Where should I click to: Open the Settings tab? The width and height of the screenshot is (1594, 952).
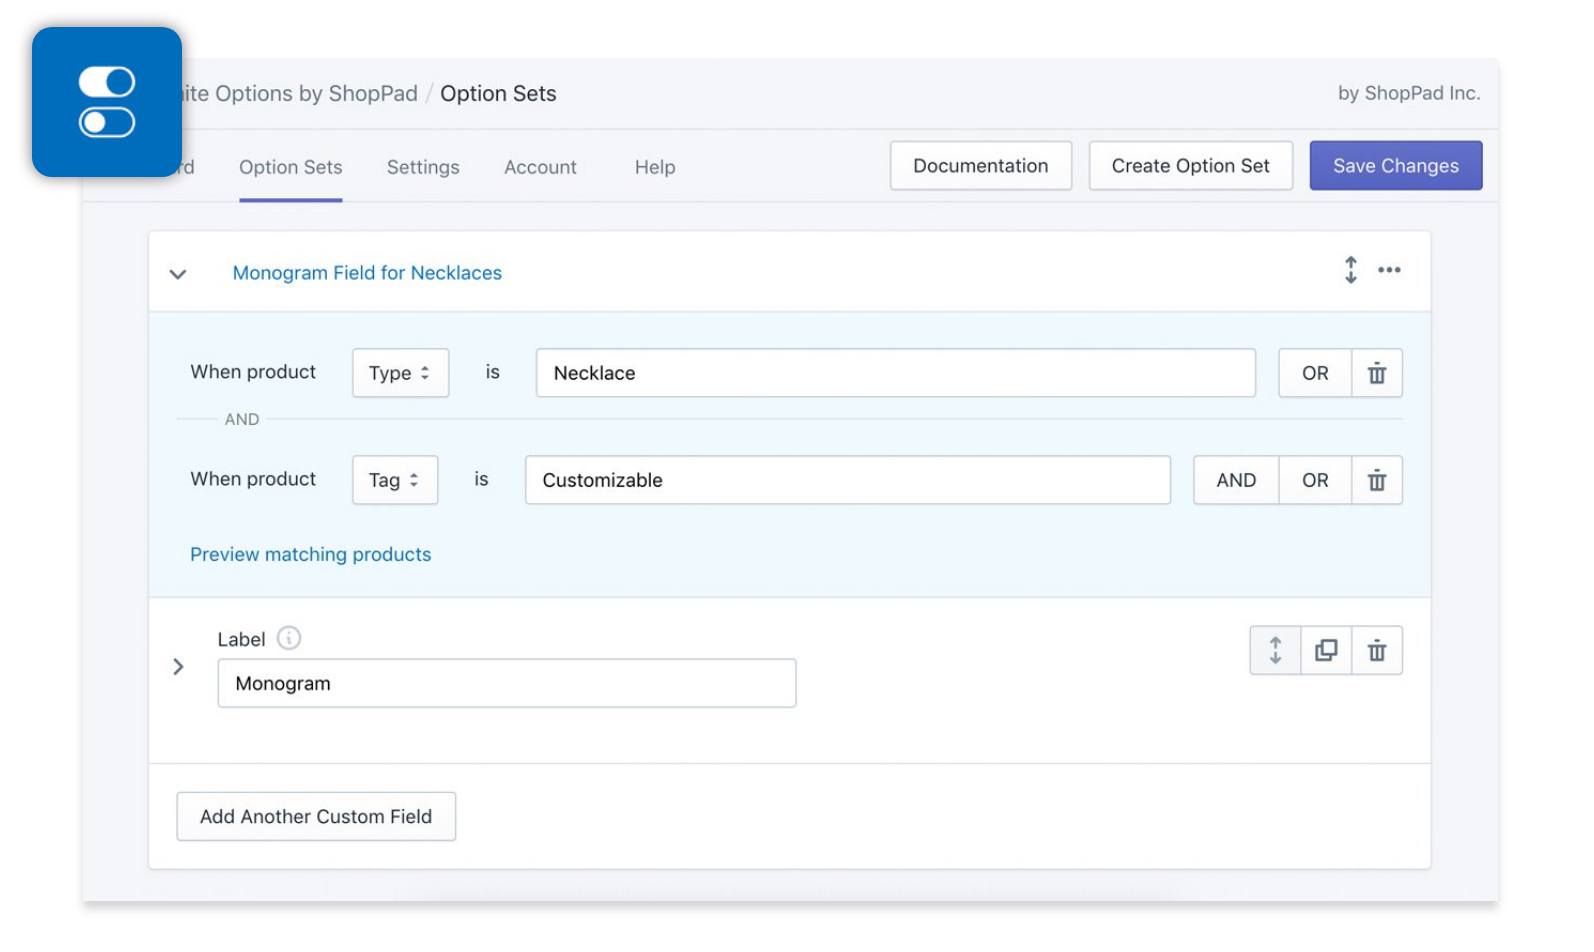coord(423,167)
